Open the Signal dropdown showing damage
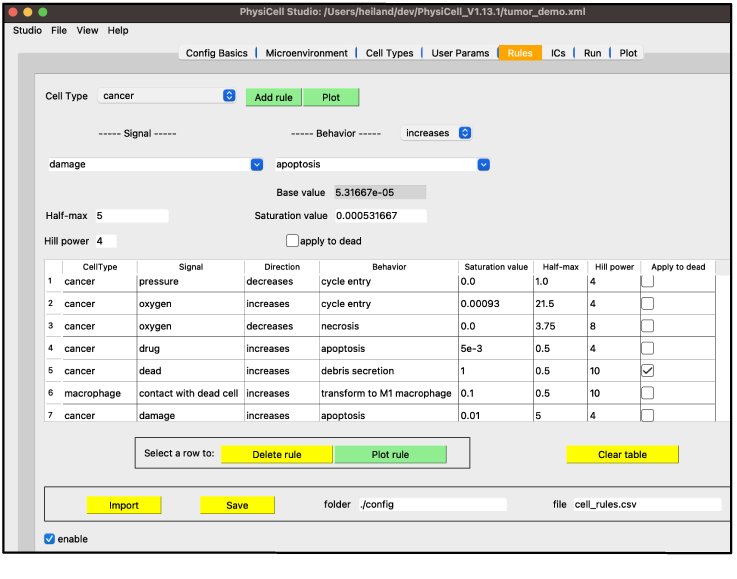This screenshot has height=579, width=737. [155, 164]
